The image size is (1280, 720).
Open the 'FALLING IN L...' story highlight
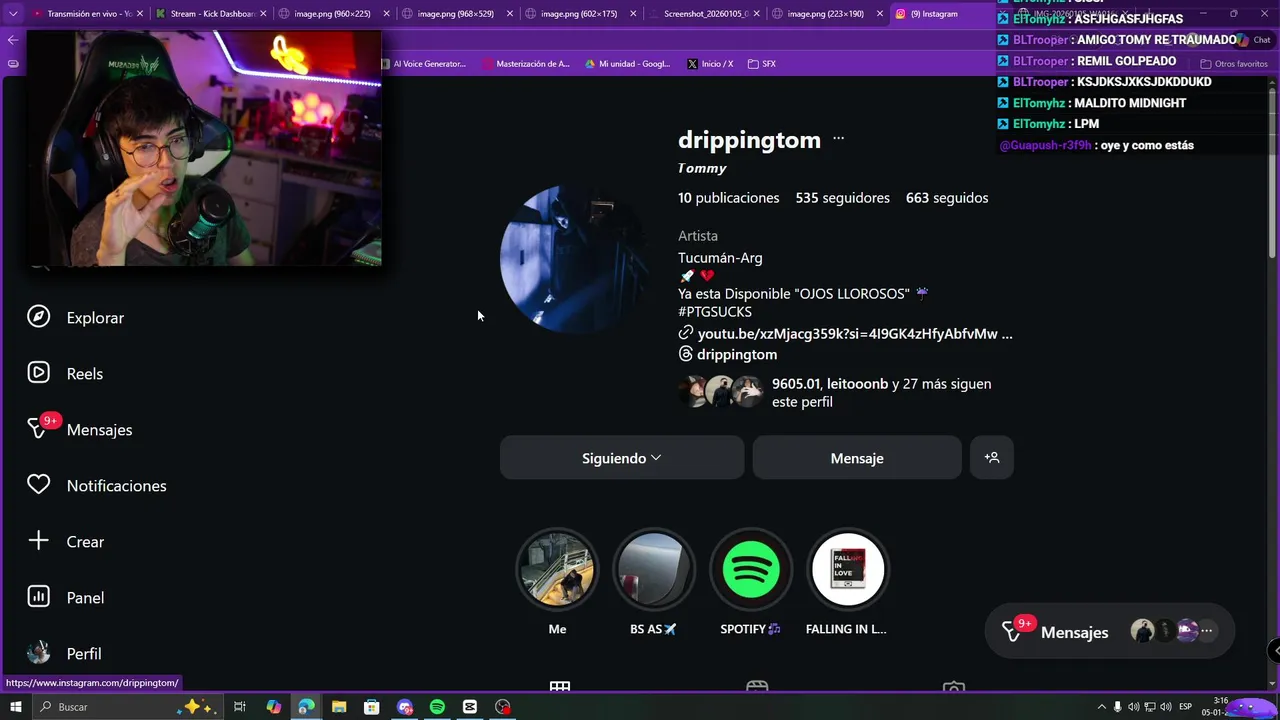pos(847,569)
